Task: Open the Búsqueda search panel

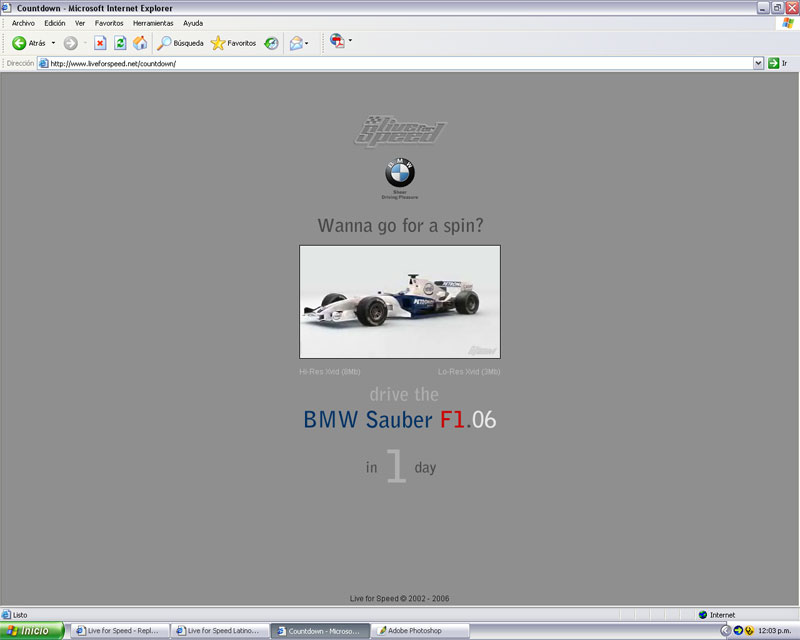Action: [x=180, y=43]
